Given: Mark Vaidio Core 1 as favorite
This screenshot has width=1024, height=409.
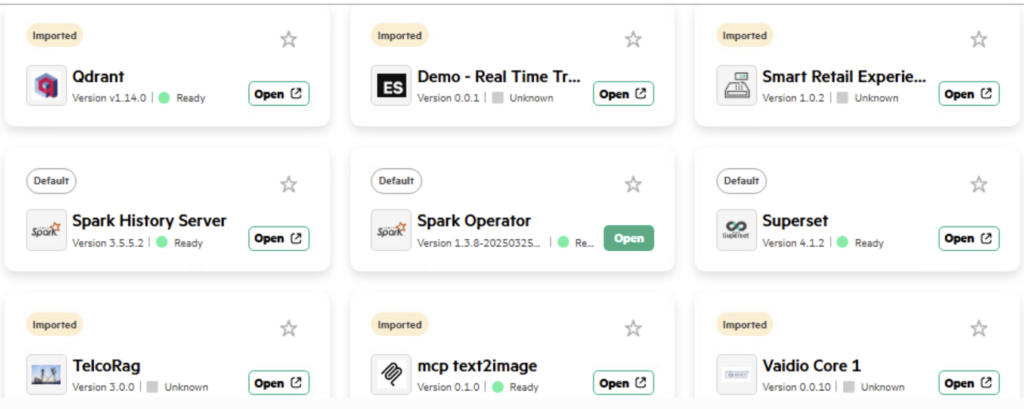Looking at the screenshot, I should (978, 328).
